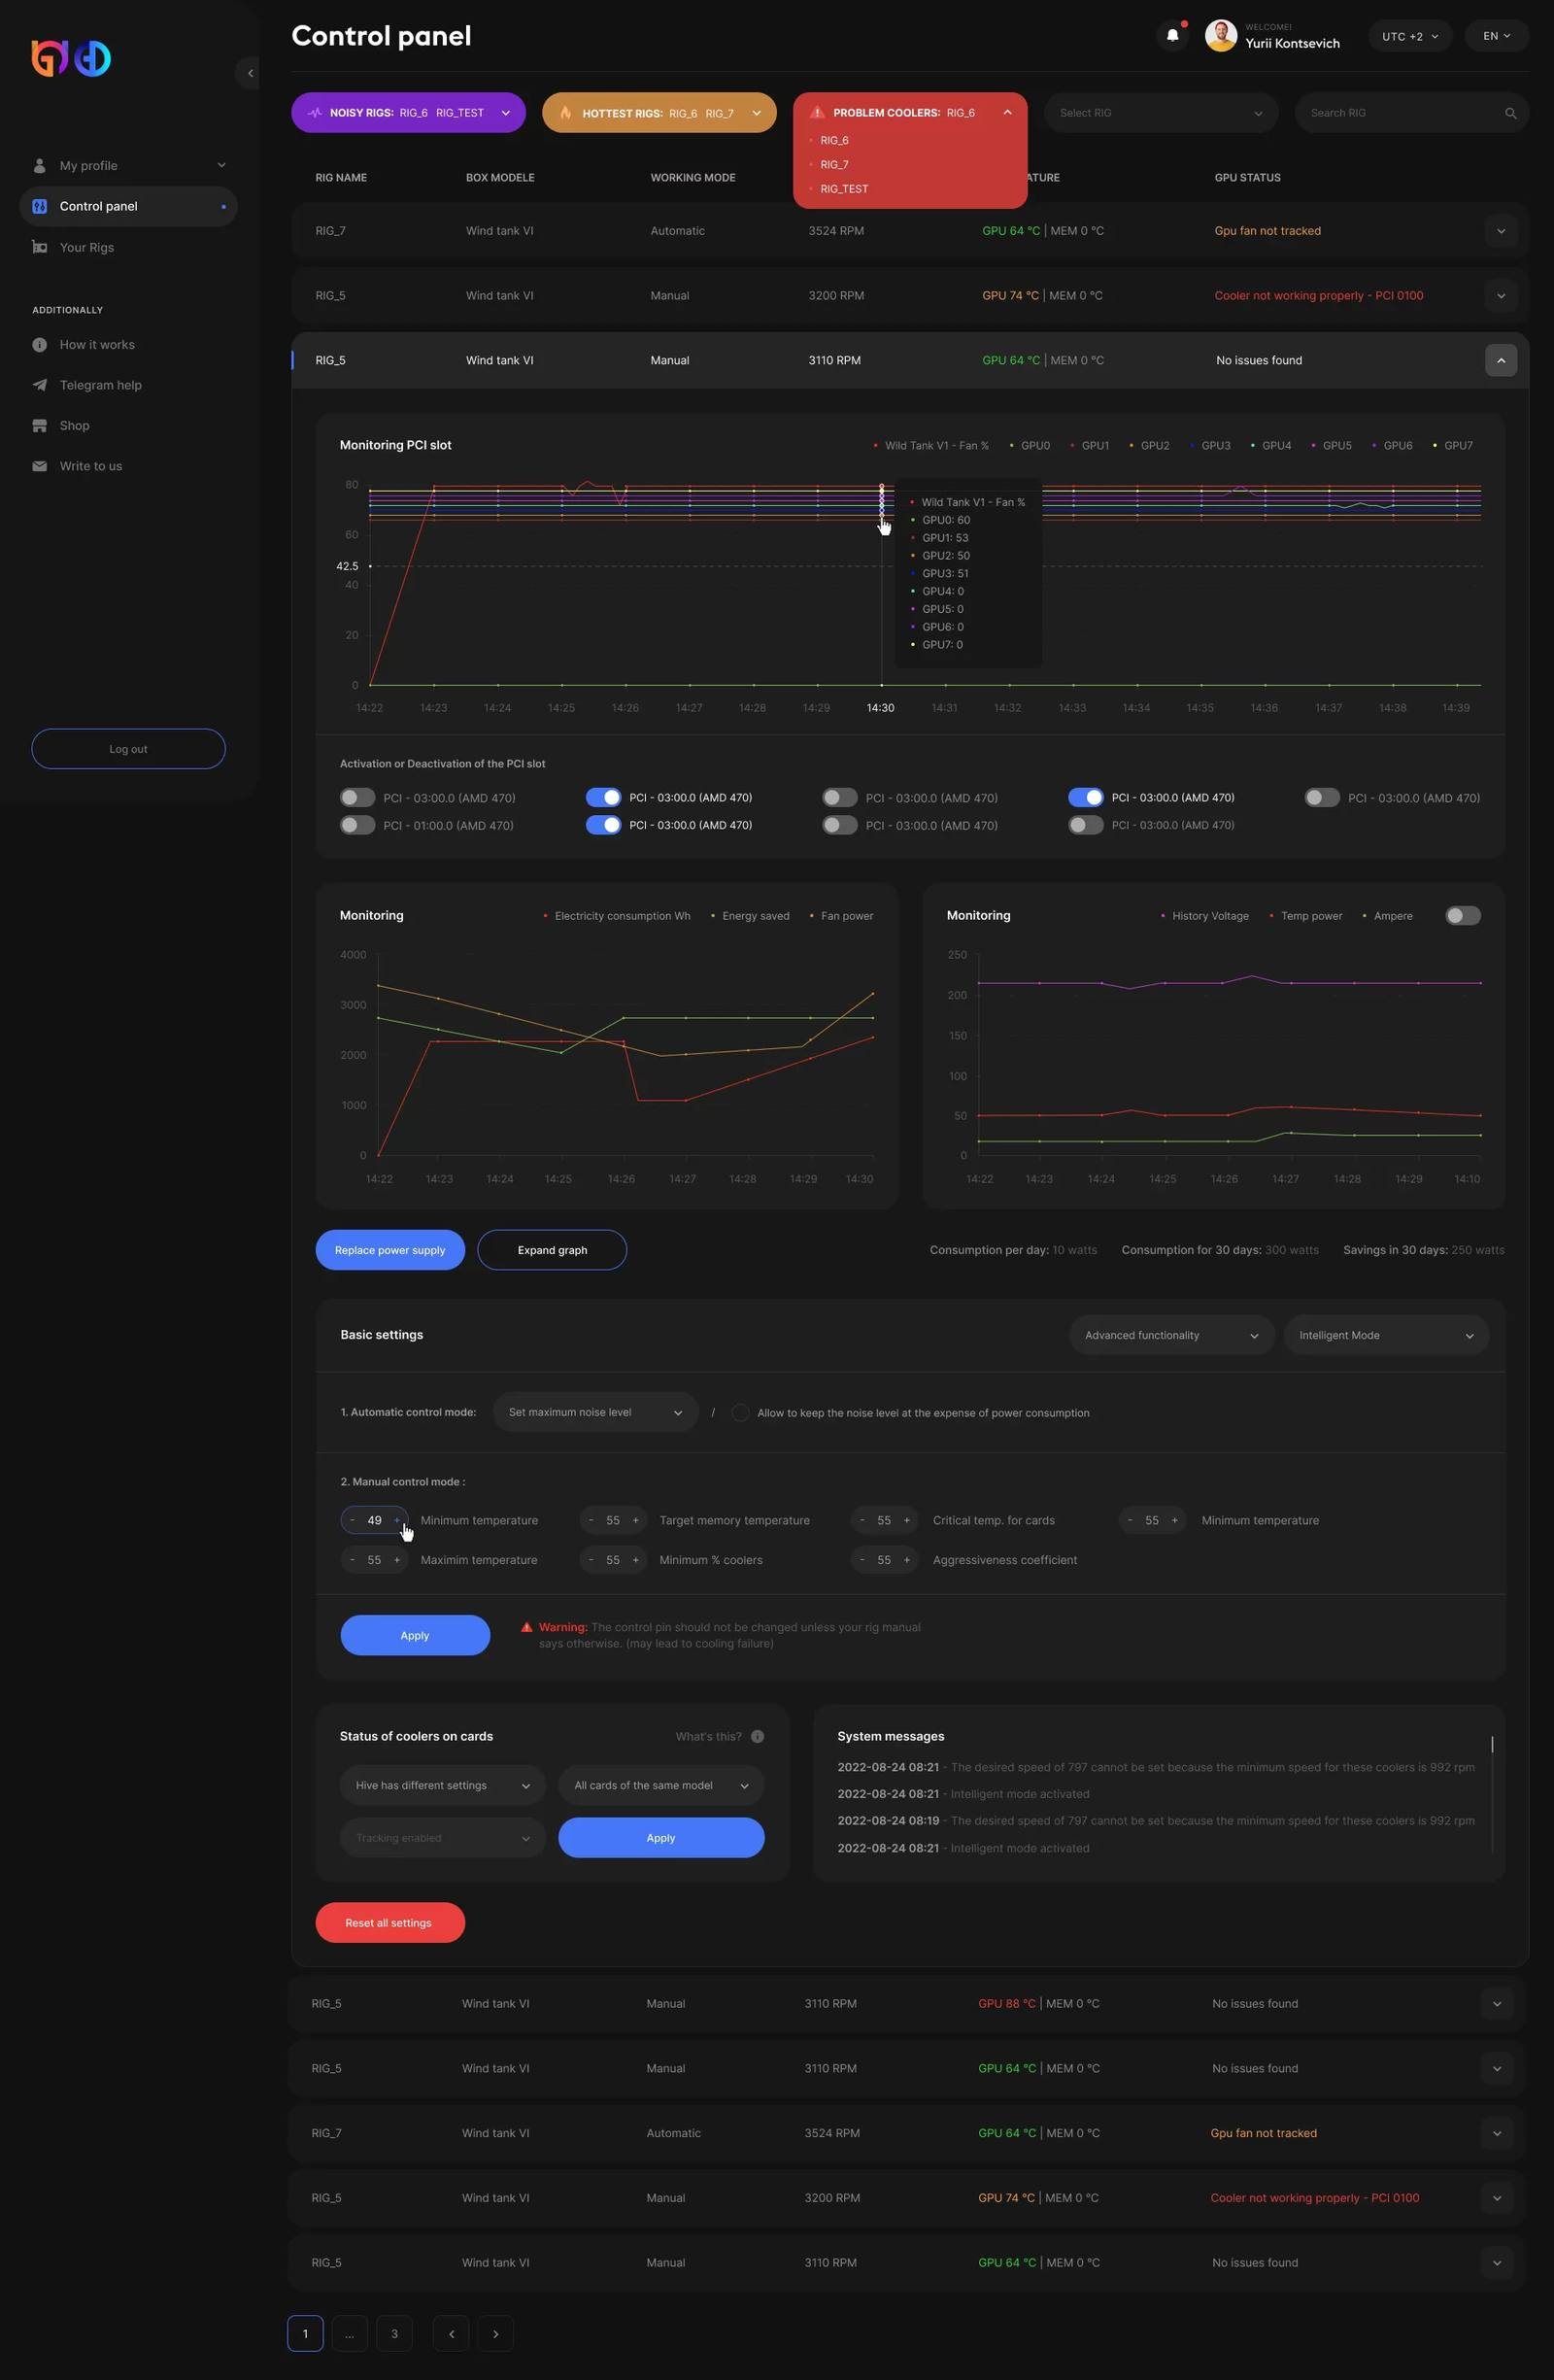This screenshot has height=2380, width=1554.
Task: Decrease Target memory temperature with minus
Action: [x=591, y=1520]
